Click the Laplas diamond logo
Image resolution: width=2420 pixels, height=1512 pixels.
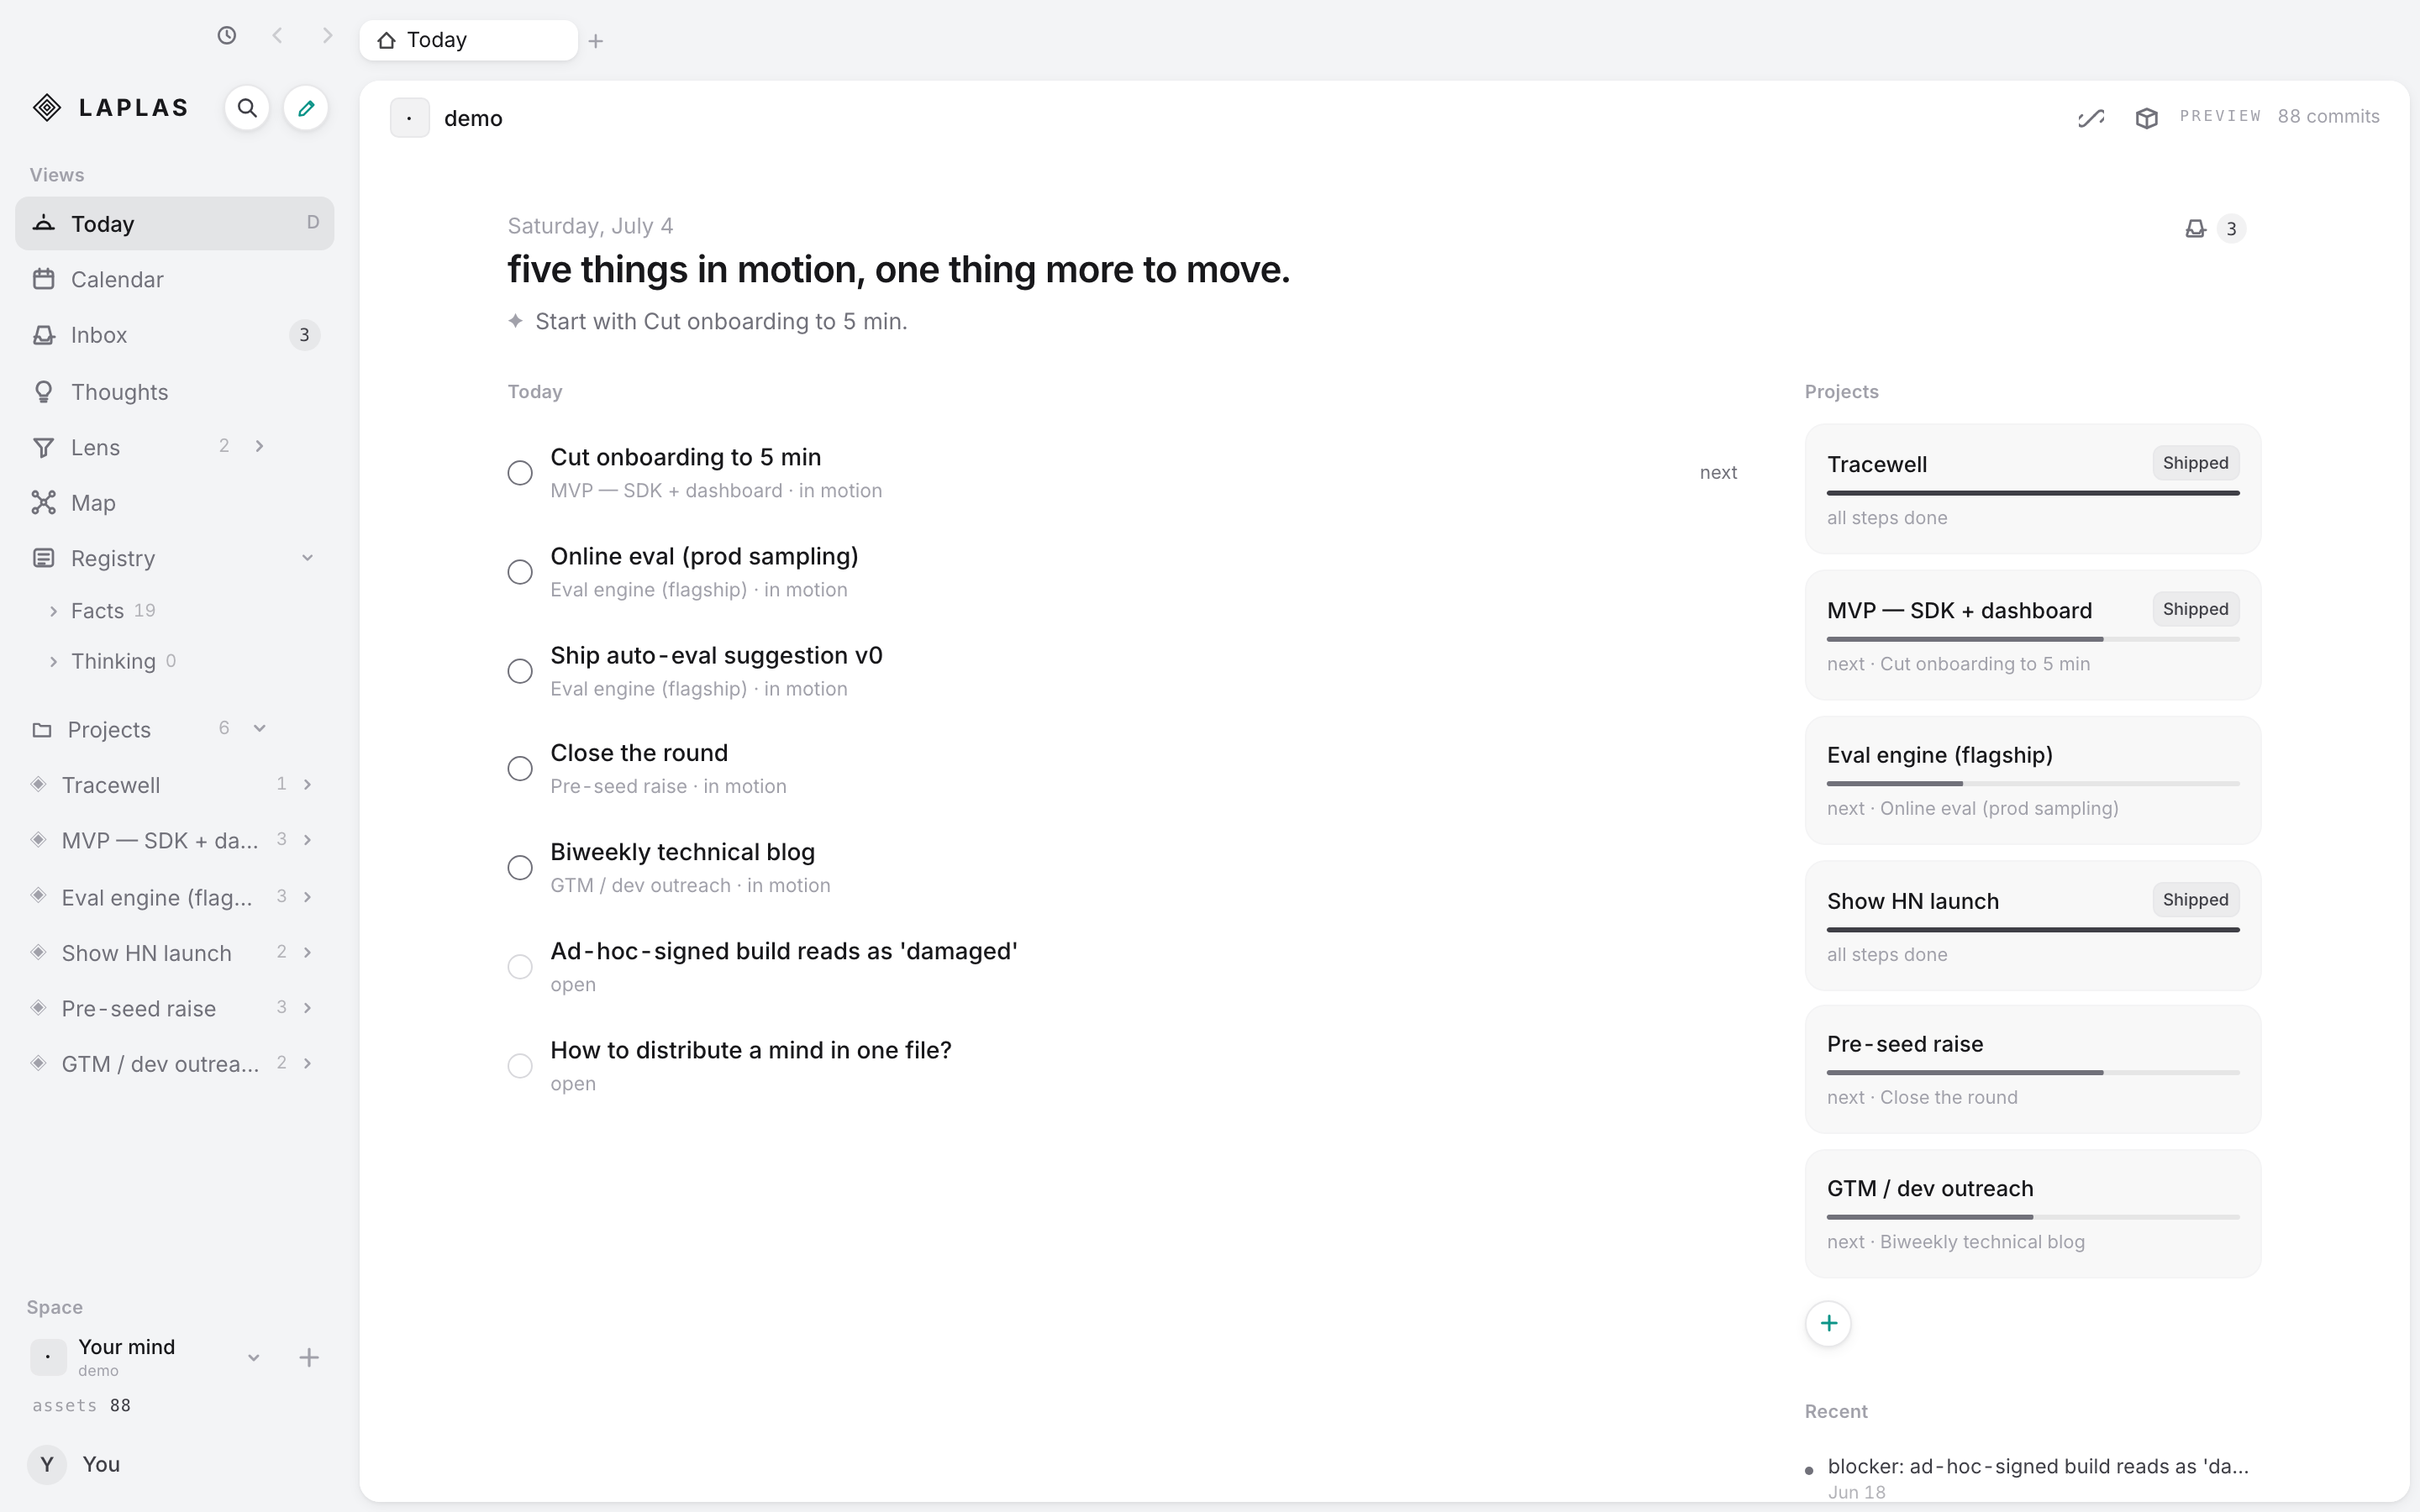coord(47,108)
